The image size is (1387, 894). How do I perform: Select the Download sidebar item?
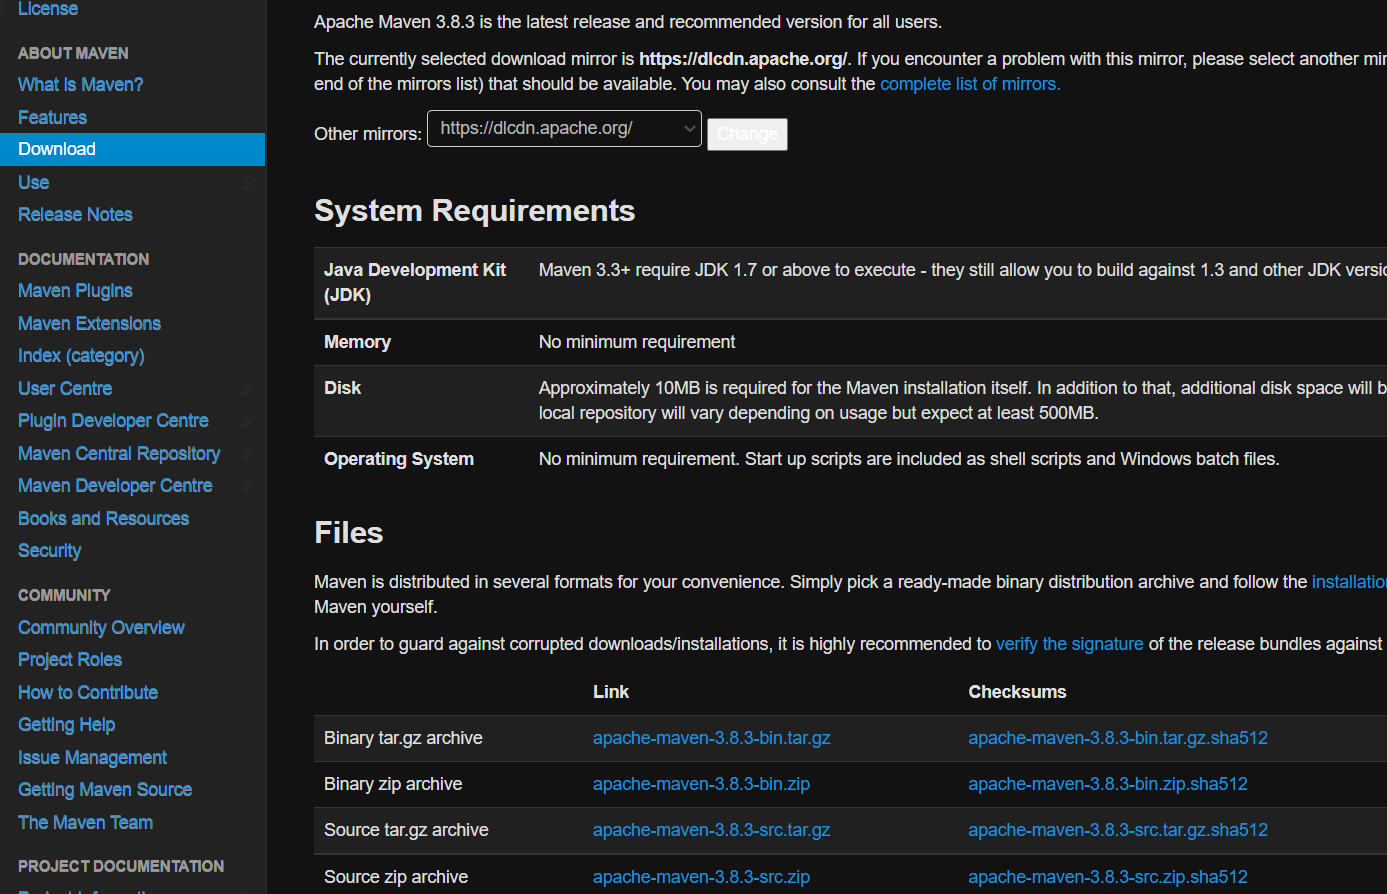point(132,149)
